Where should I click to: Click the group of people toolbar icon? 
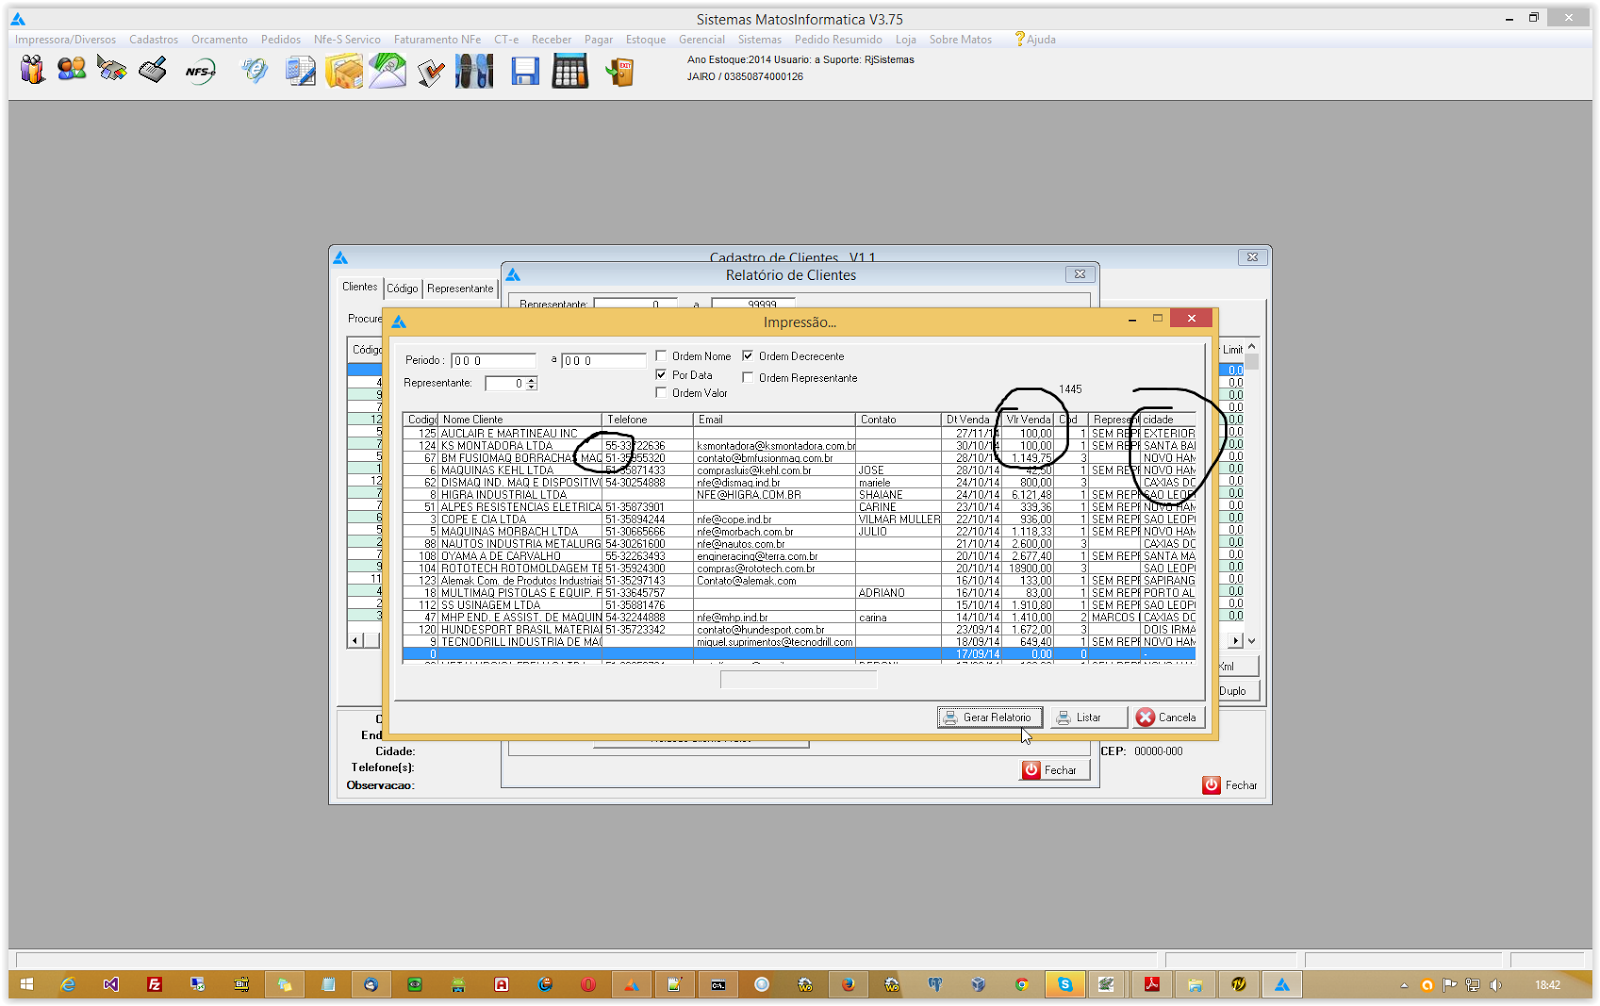[x=32, y=70]
